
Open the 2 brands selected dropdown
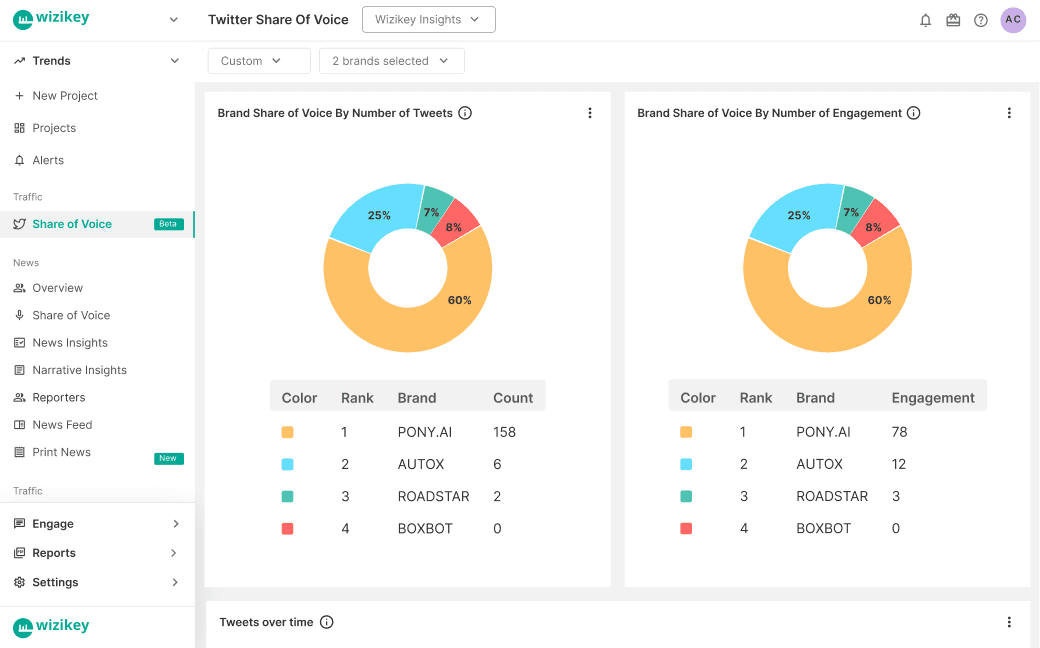(391, 61)
